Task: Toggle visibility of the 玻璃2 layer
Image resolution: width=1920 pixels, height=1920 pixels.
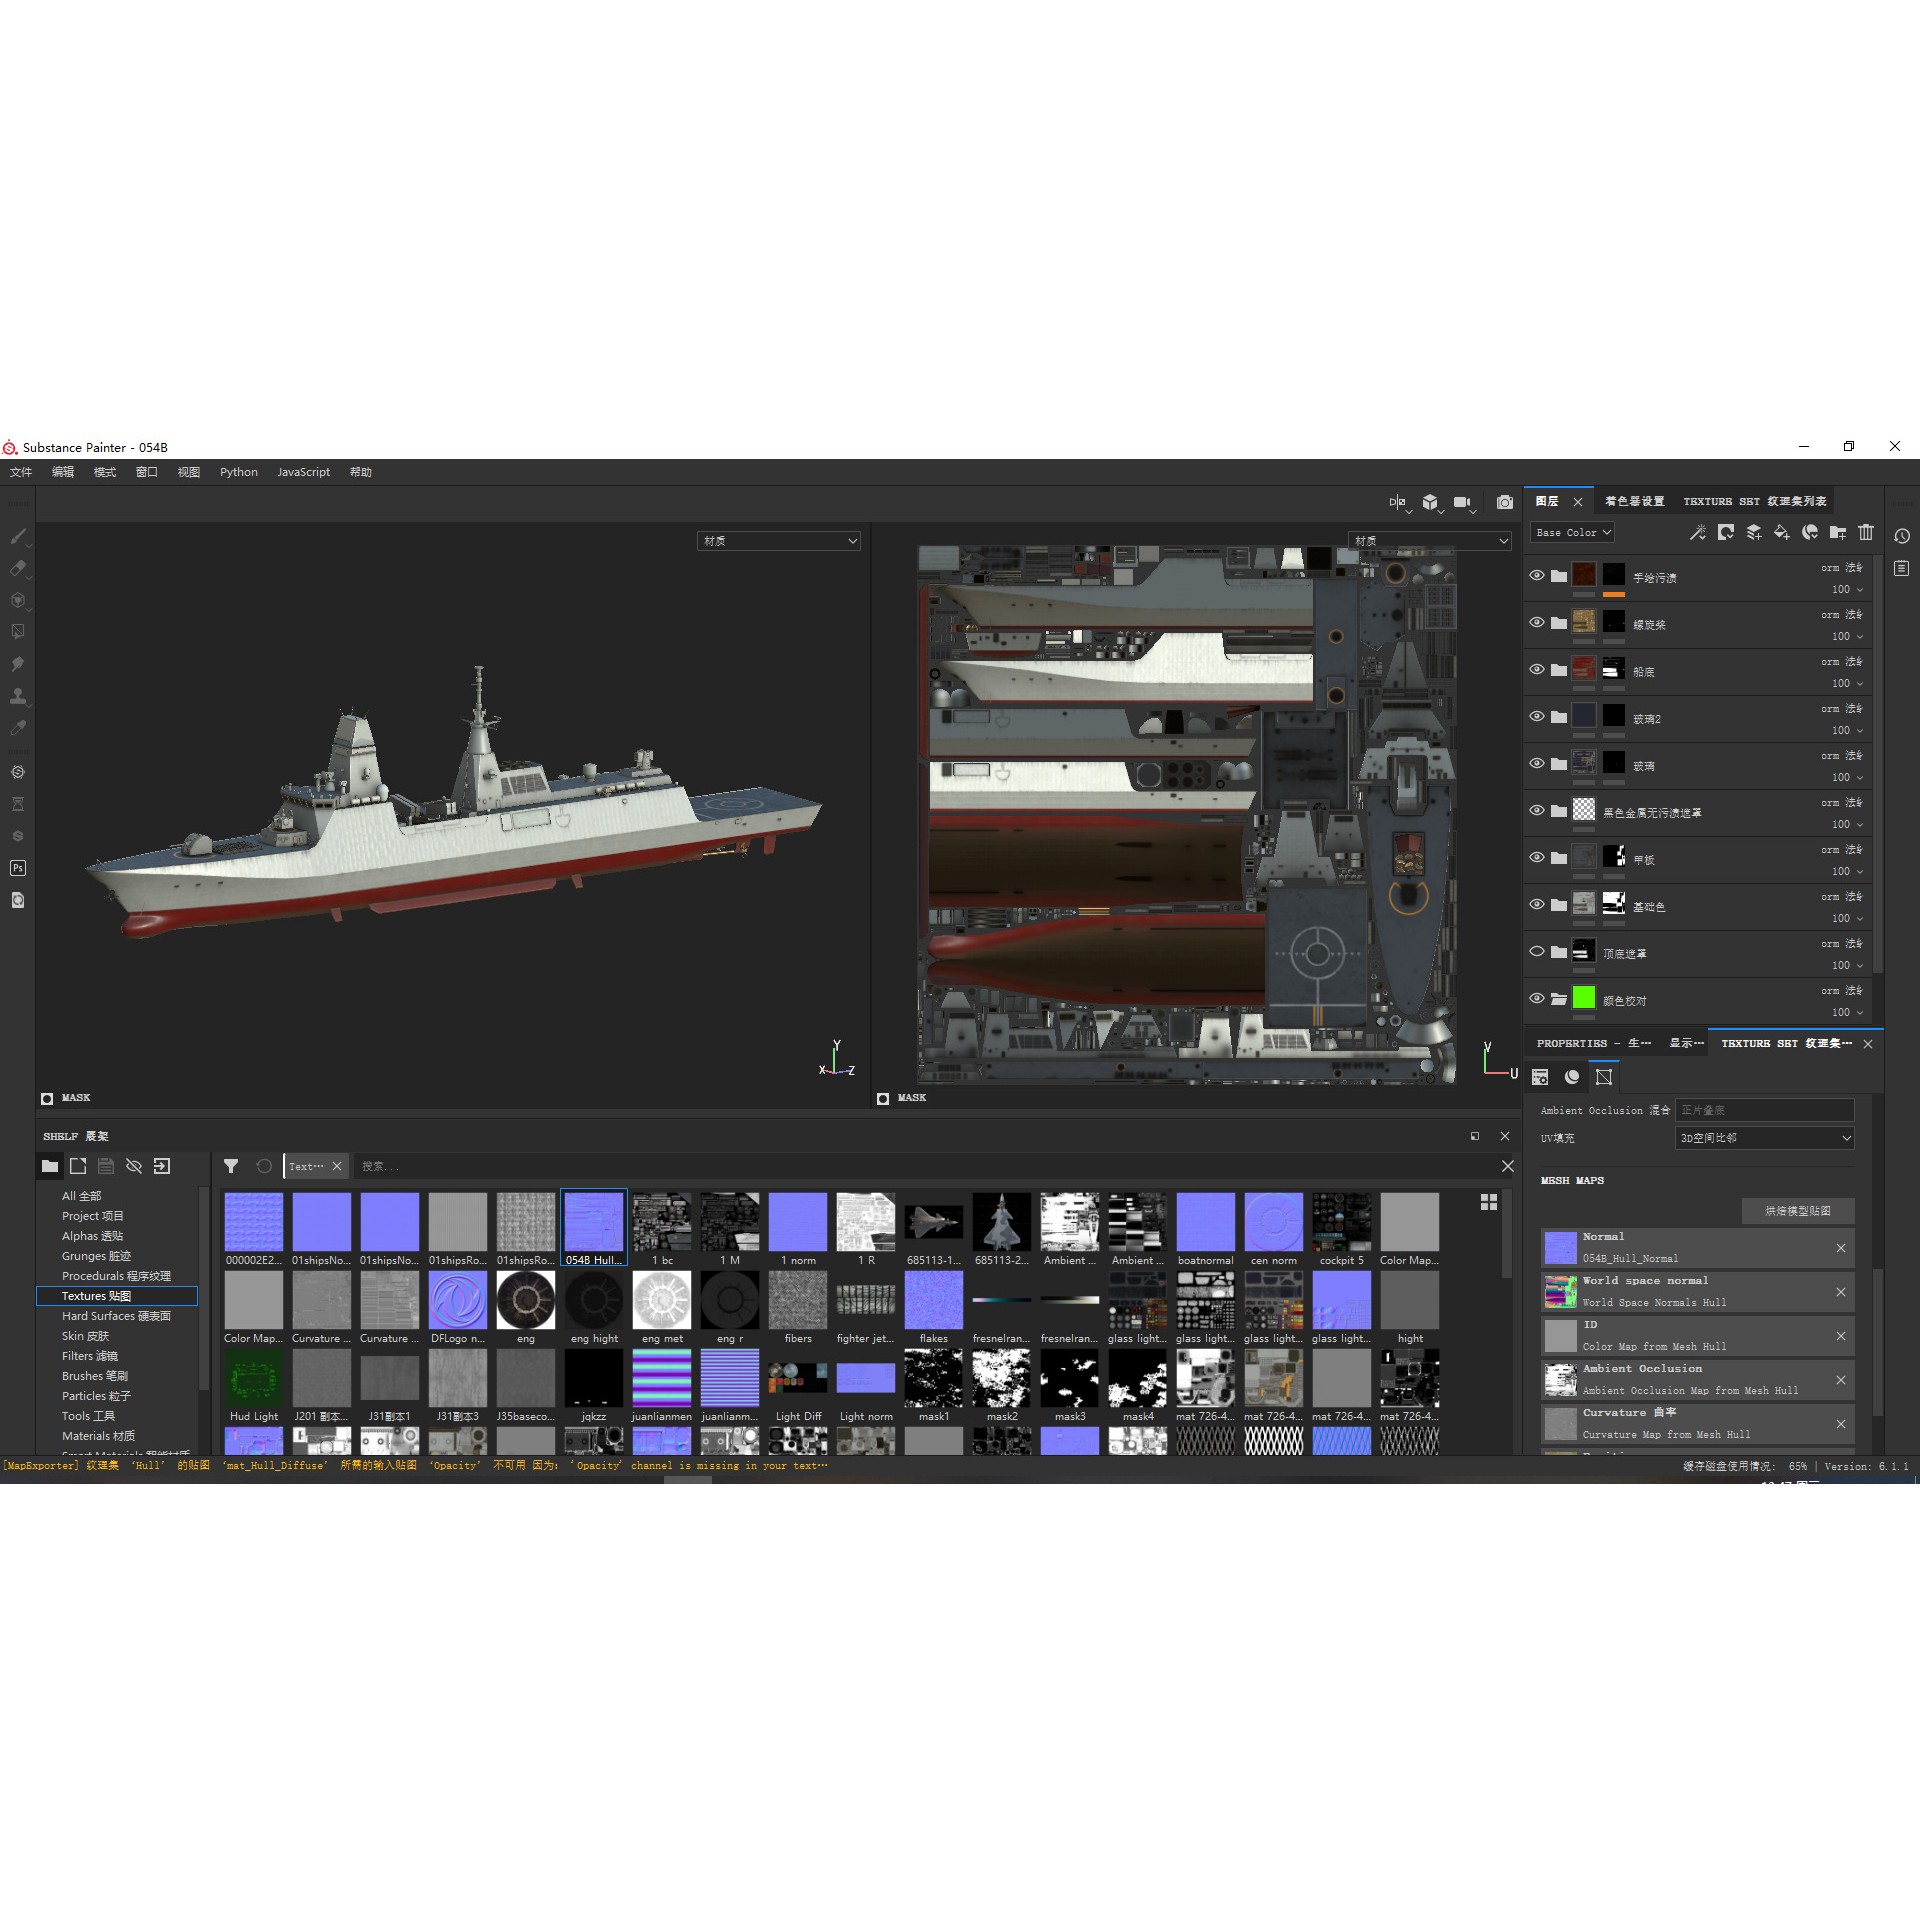Action: coord(1537,717)
